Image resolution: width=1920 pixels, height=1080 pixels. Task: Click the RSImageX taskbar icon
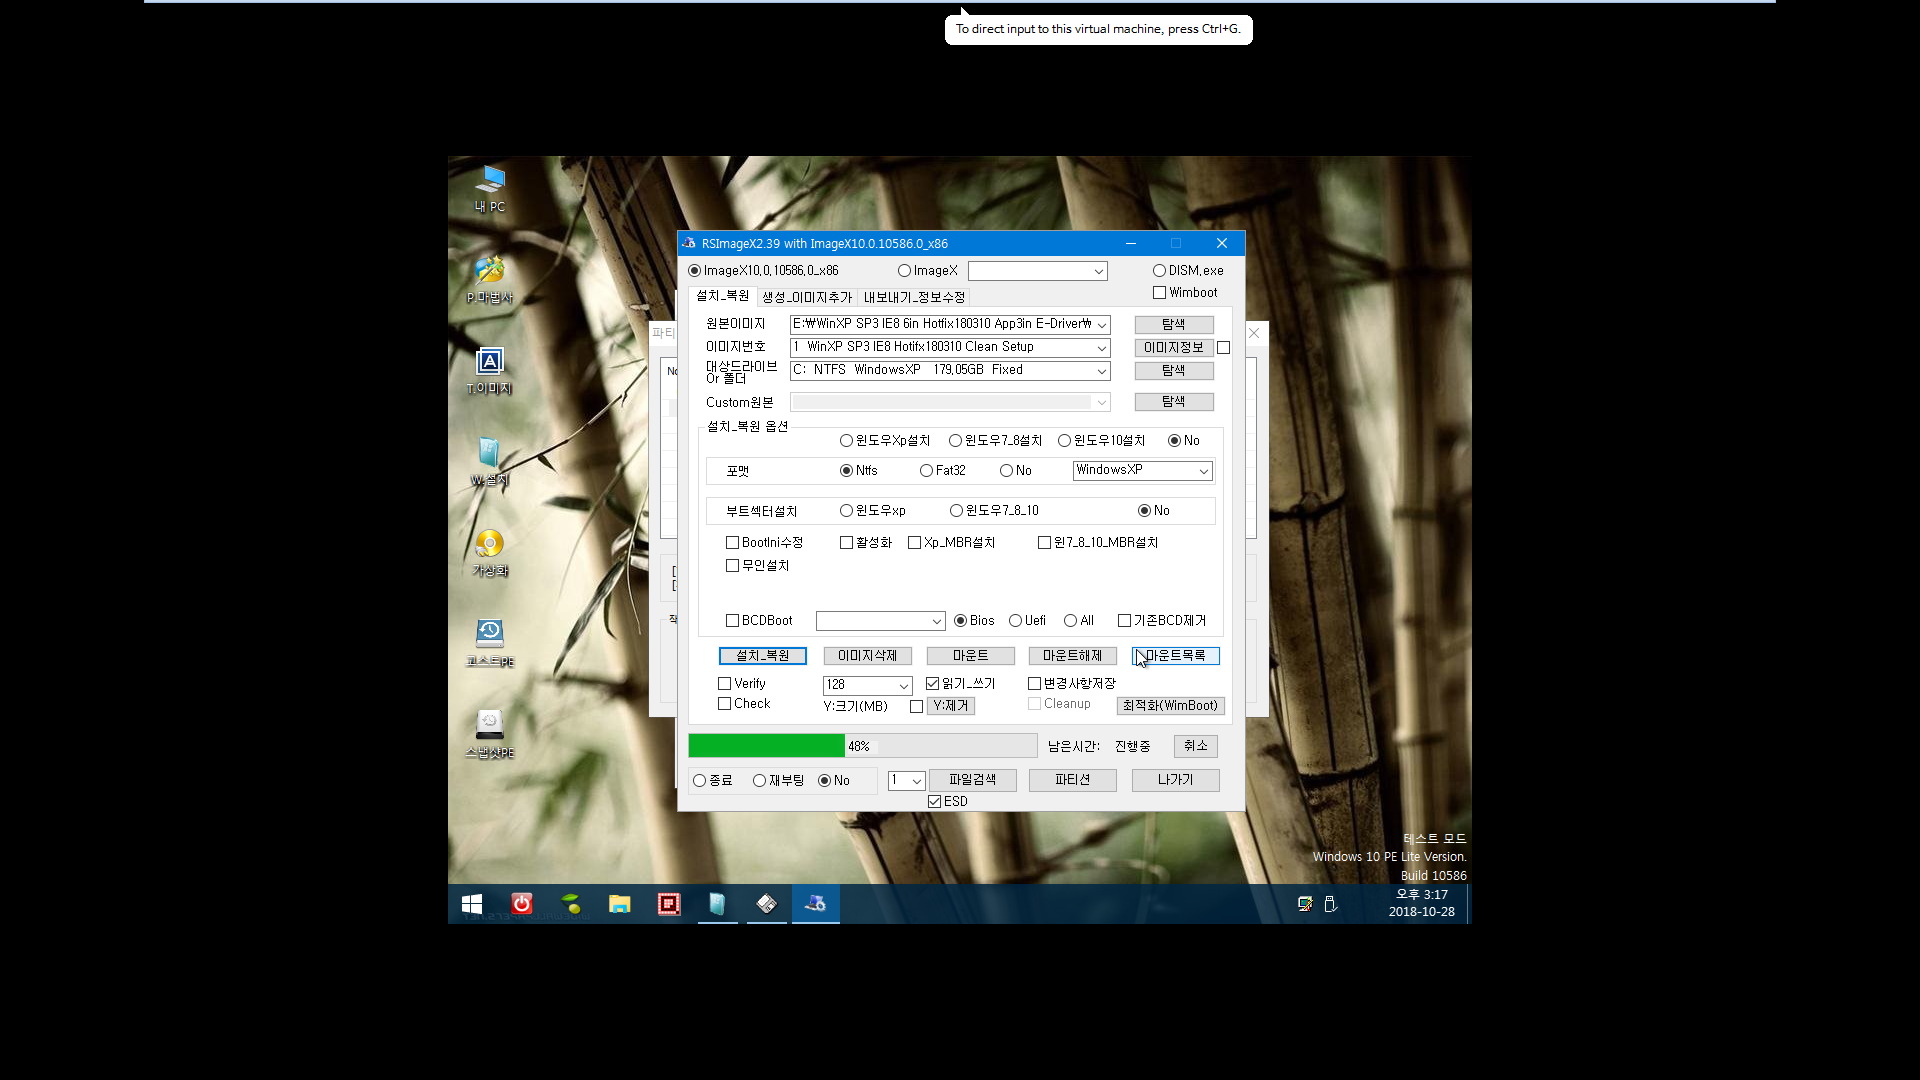pos(816,904)
